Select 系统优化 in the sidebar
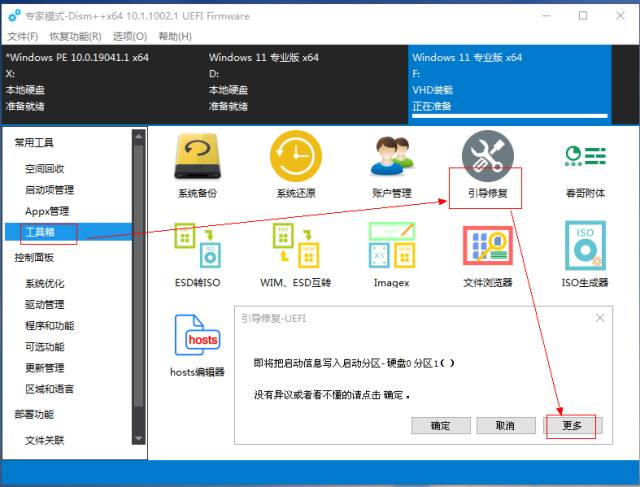Viewport: 640px width, 487px height. [44, 283]
